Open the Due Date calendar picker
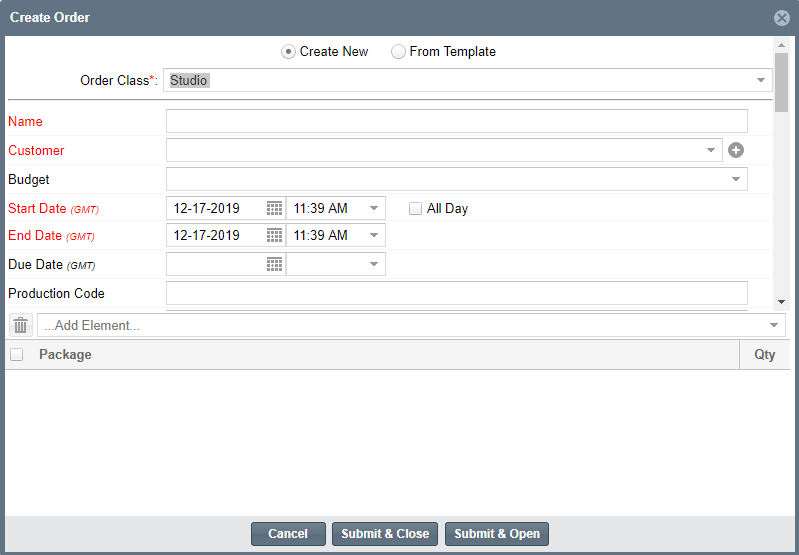This screenshot has width=799, height=555. pyautogui.click(x=274, y=265)
